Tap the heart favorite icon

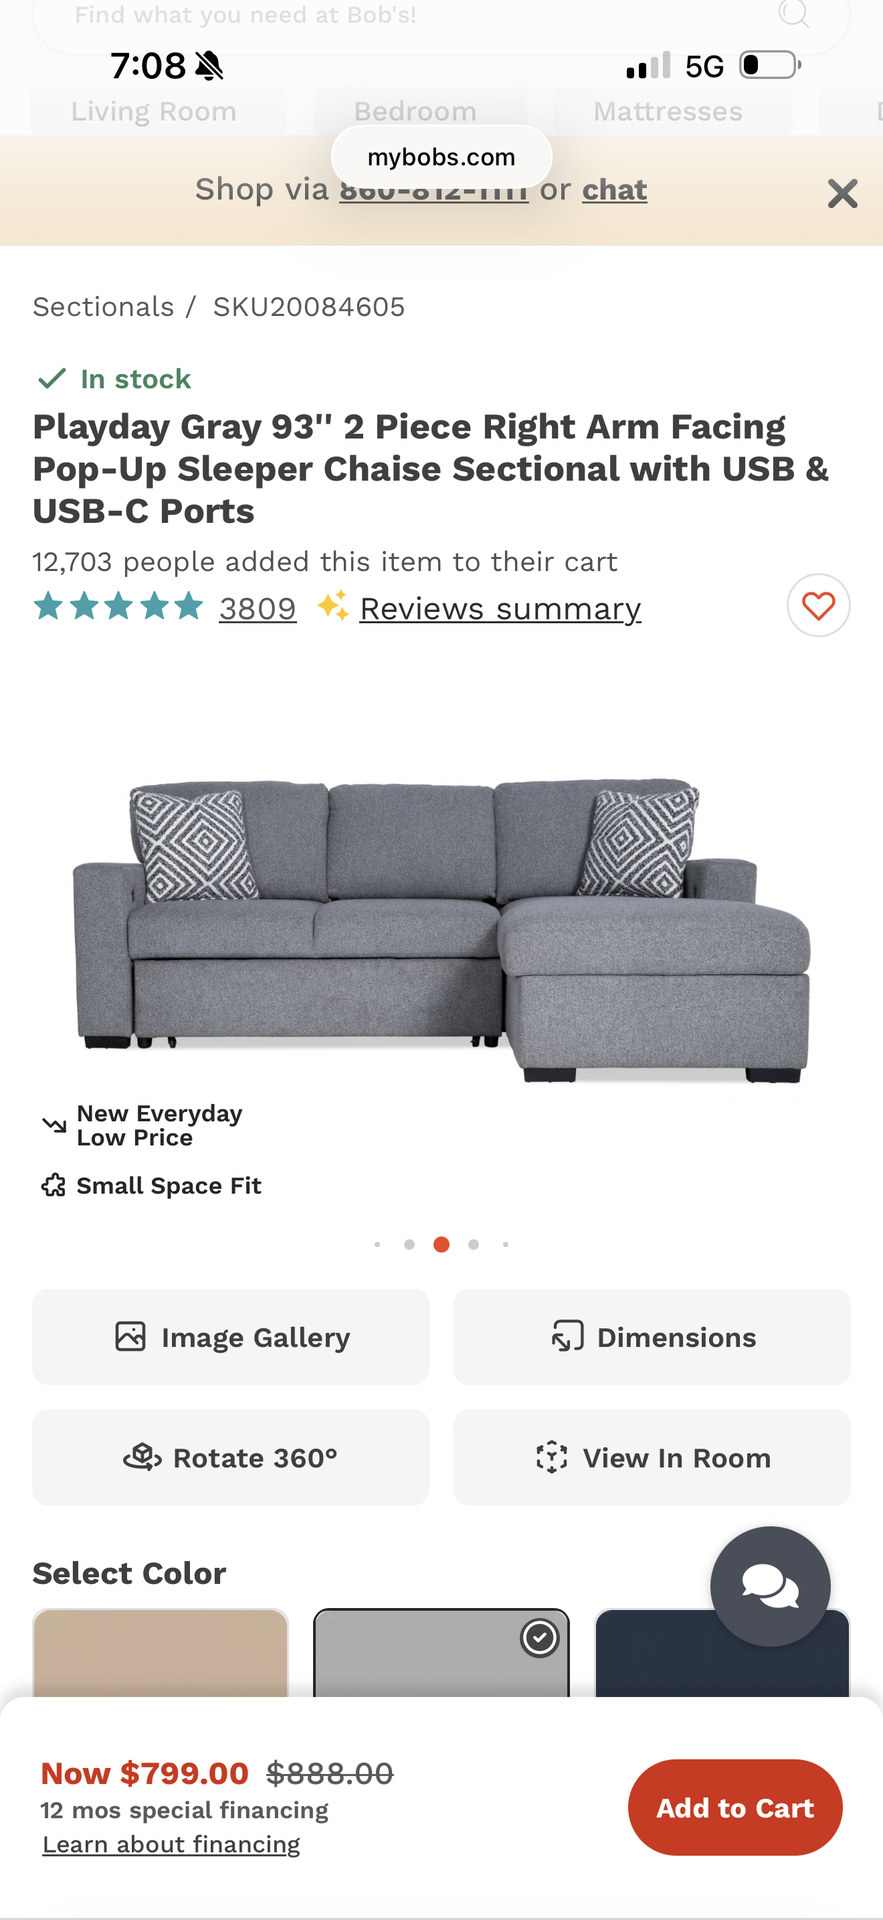(x=818, y=606)
